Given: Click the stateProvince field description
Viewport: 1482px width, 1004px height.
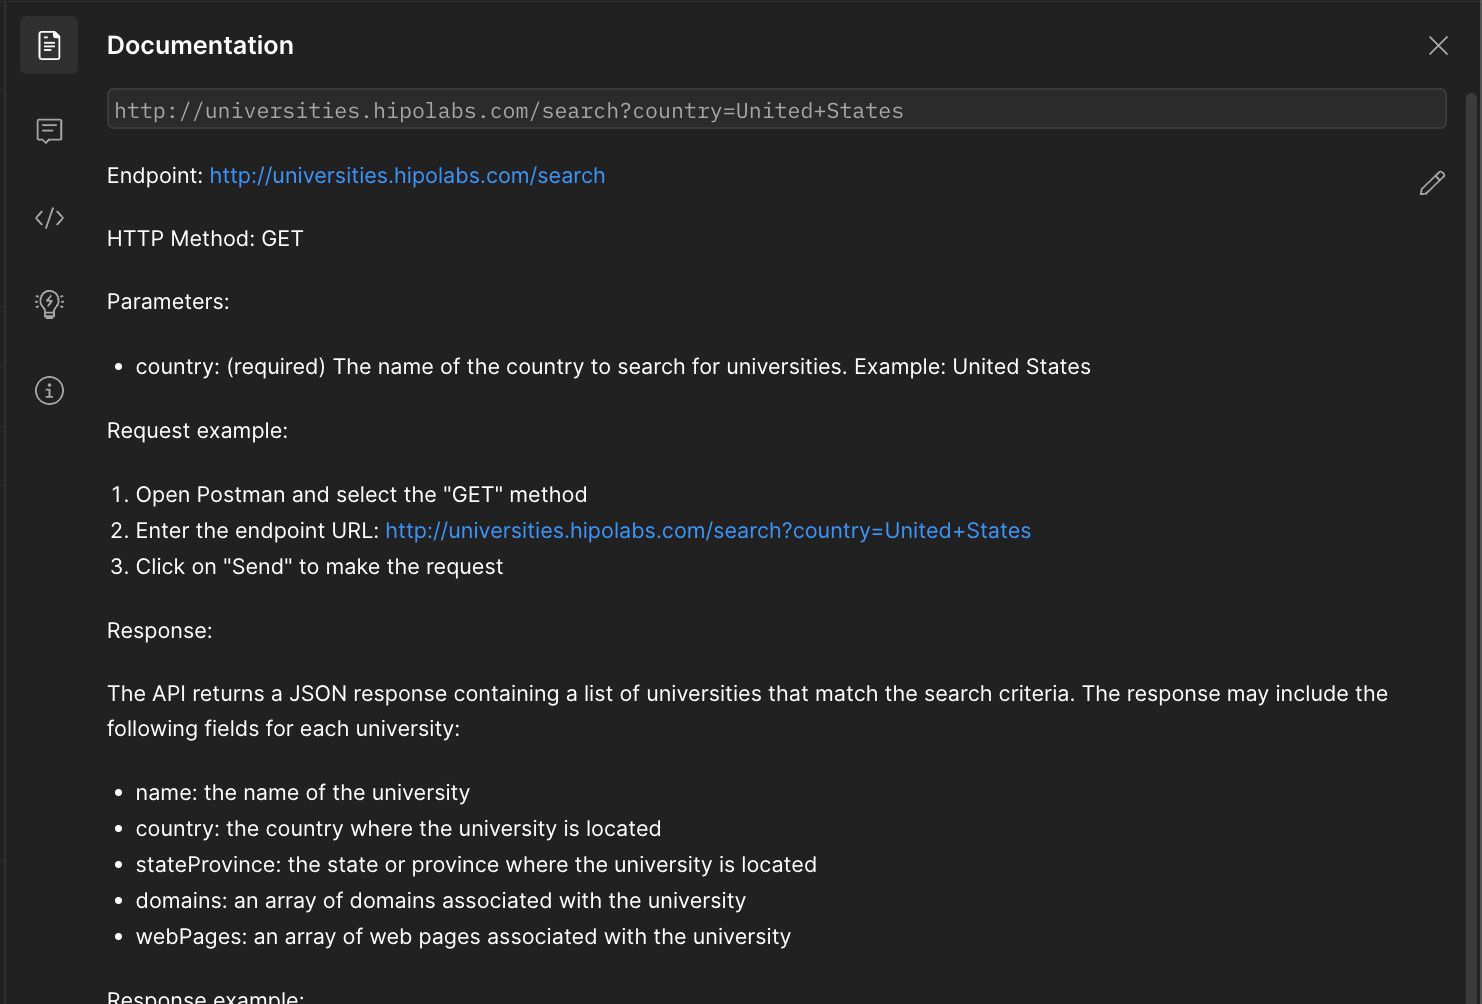Looking at the screenshot, I should [476, 865].
